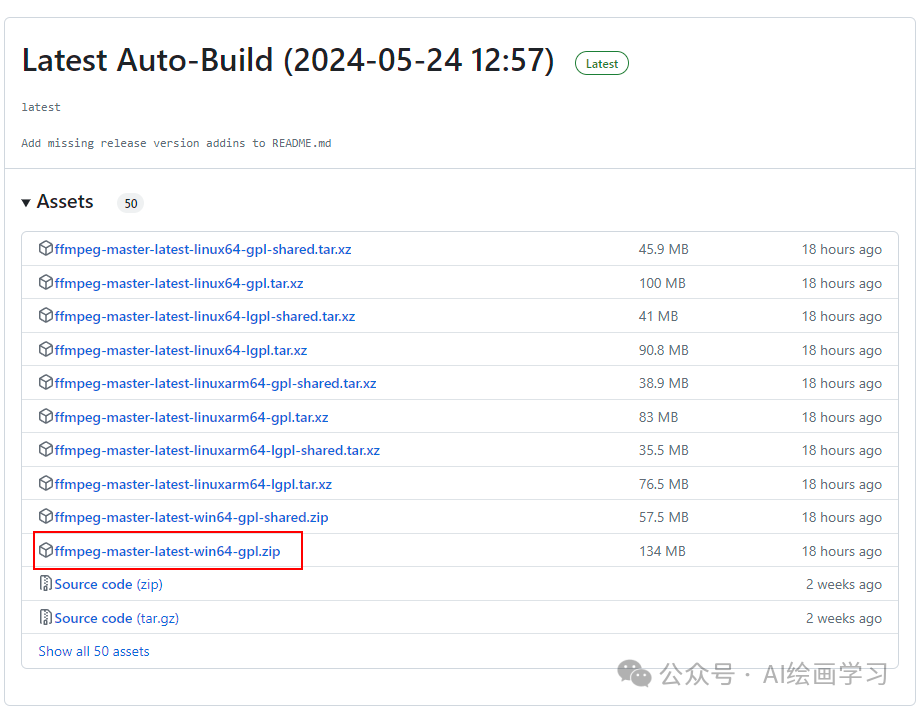Screen dimensions: 918x711
Task: Open the Latest Auto-Build release title
Action: 287,60
